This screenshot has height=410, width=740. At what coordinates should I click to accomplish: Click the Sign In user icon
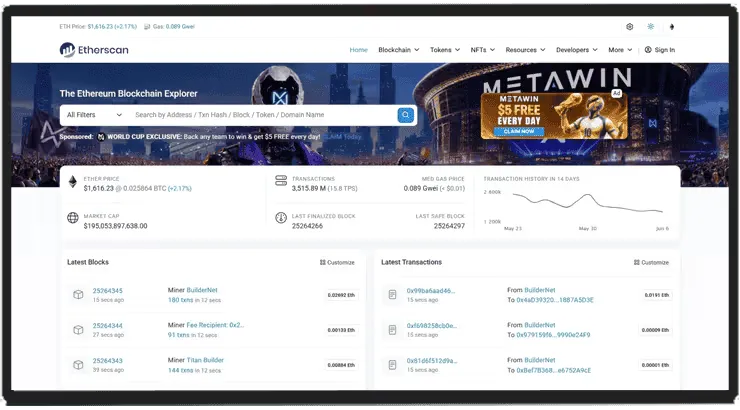(x=648, y=50)
